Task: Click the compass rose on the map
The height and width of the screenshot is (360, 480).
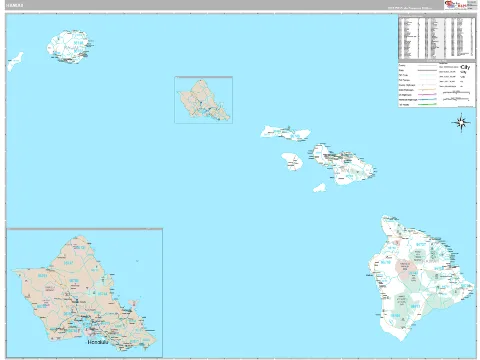Action: pos(461,123)
